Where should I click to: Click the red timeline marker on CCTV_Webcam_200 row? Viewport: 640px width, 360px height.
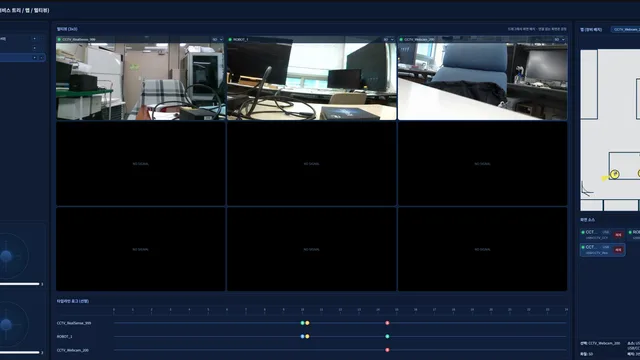[x=387, y=350]
